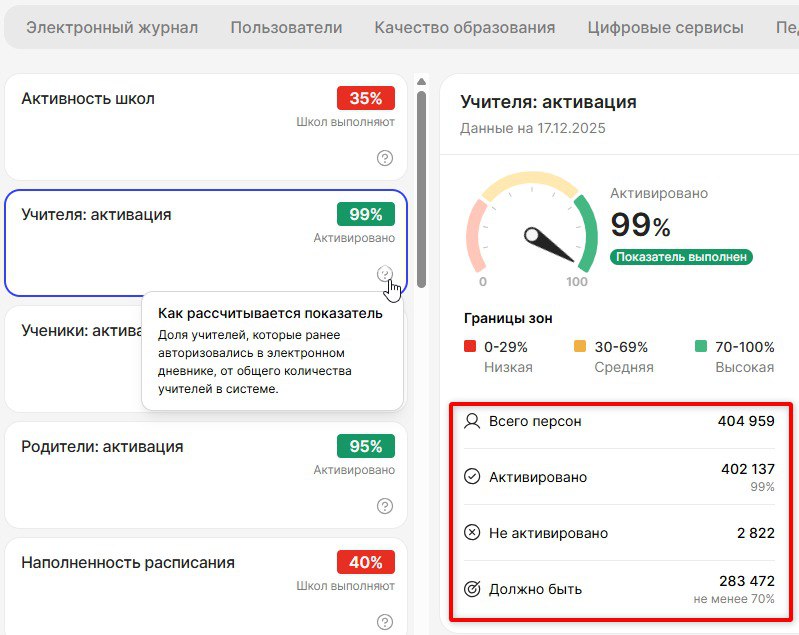Viewport: 799px width, 635px height.
Task: Click the target icon beside Должно быть
Action: tap(473, 589)
